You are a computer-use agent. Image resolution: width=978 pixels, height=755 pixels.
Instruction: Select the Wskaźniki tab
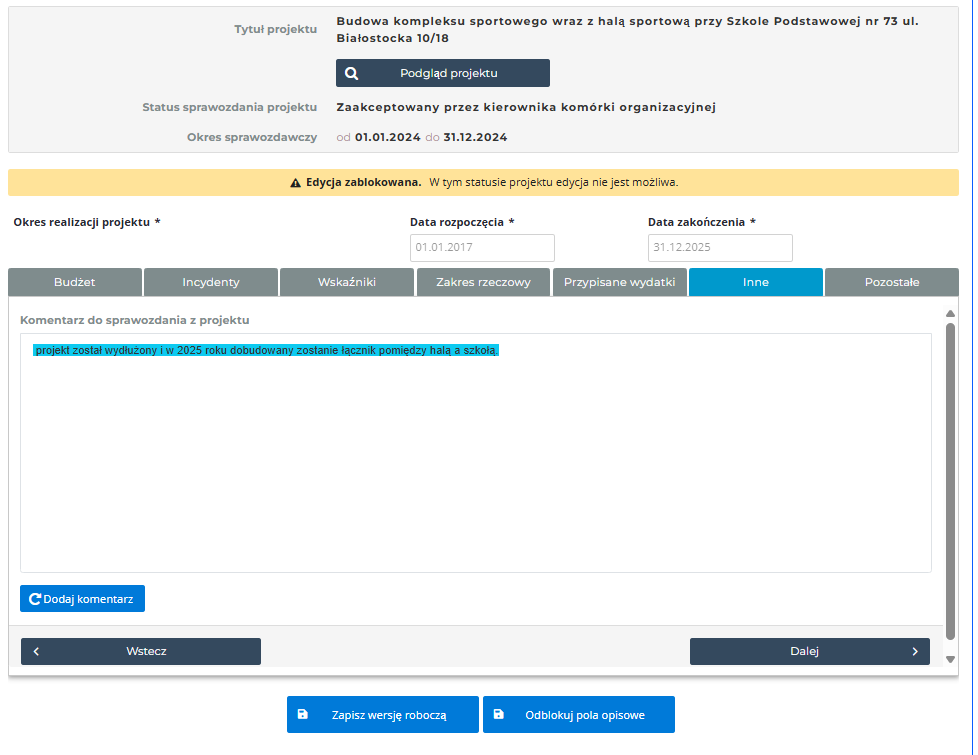347,282
